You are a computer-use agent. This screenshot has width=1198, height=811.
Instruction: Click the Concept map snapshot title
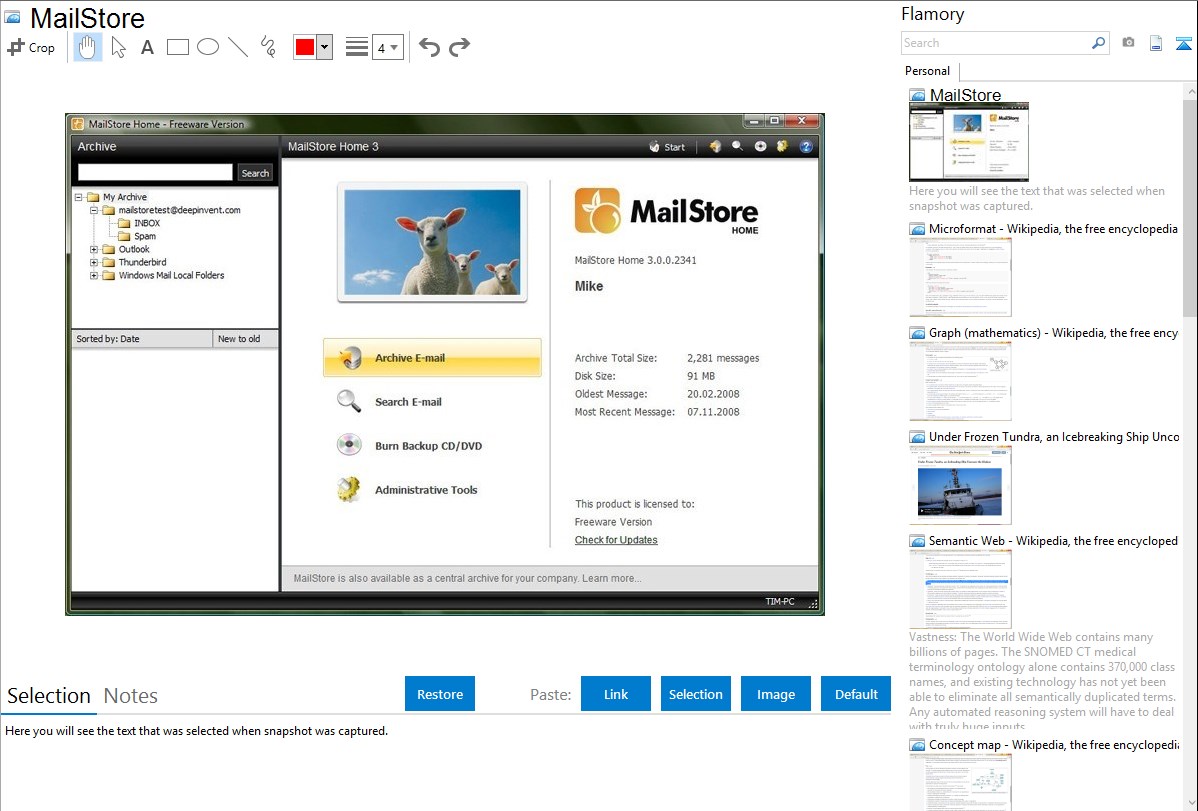point(1054,745)
